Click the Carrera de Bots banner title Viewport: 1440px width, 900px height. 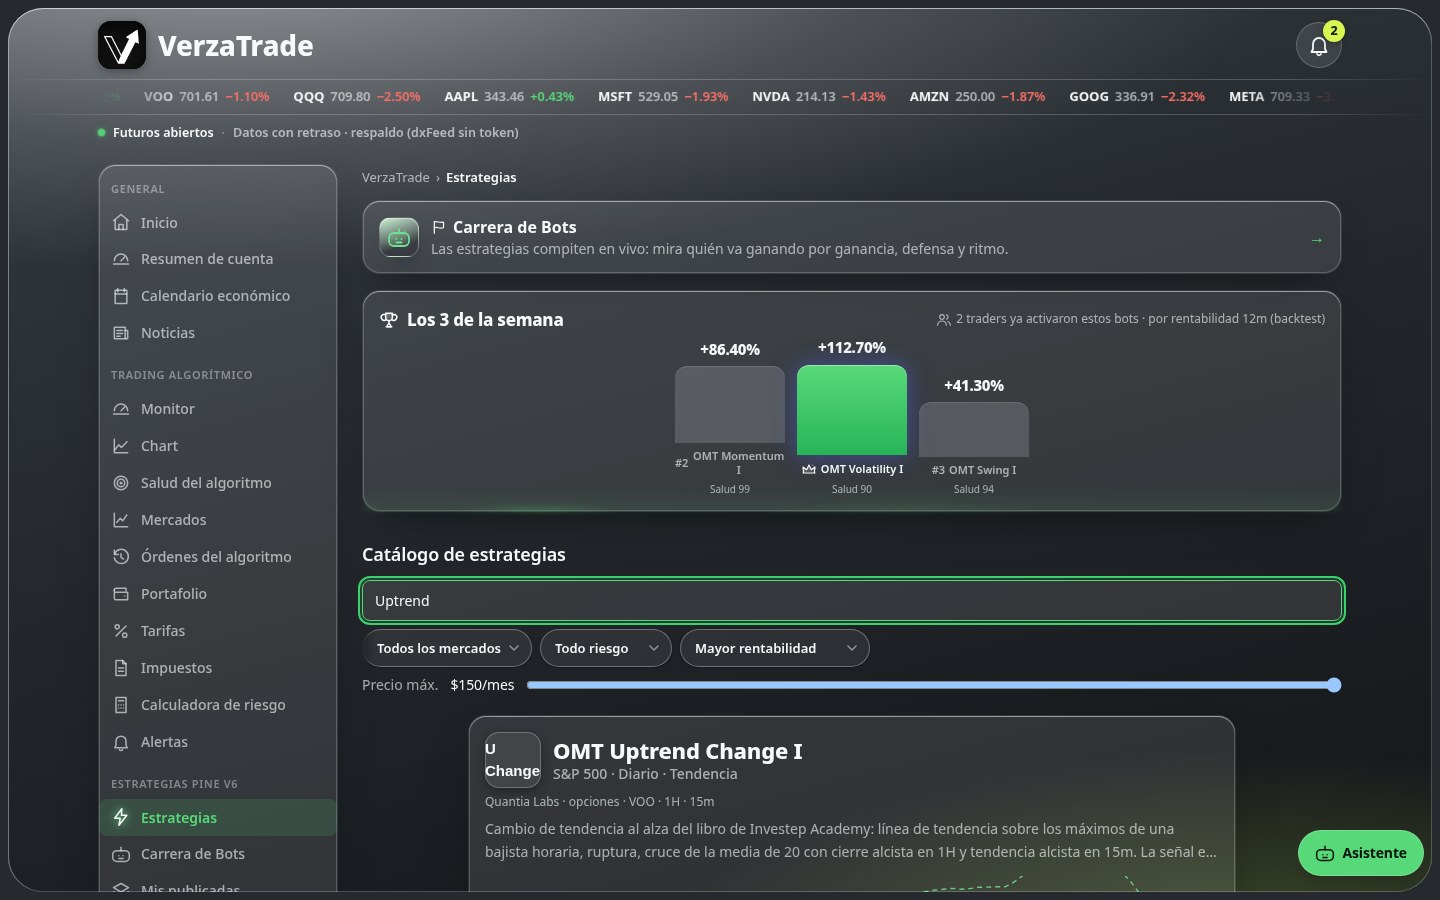(x=514, y=227)
